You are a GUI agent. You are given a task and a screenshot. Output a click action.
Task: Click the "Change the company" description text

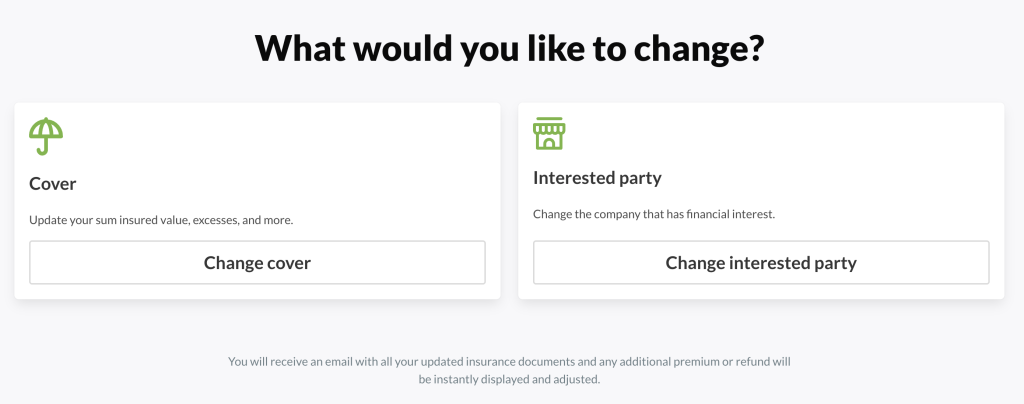click(654, 214)
